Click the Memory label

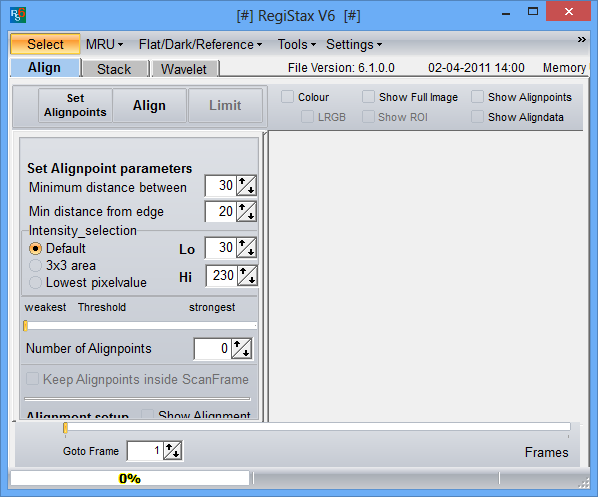pos(564,68)
